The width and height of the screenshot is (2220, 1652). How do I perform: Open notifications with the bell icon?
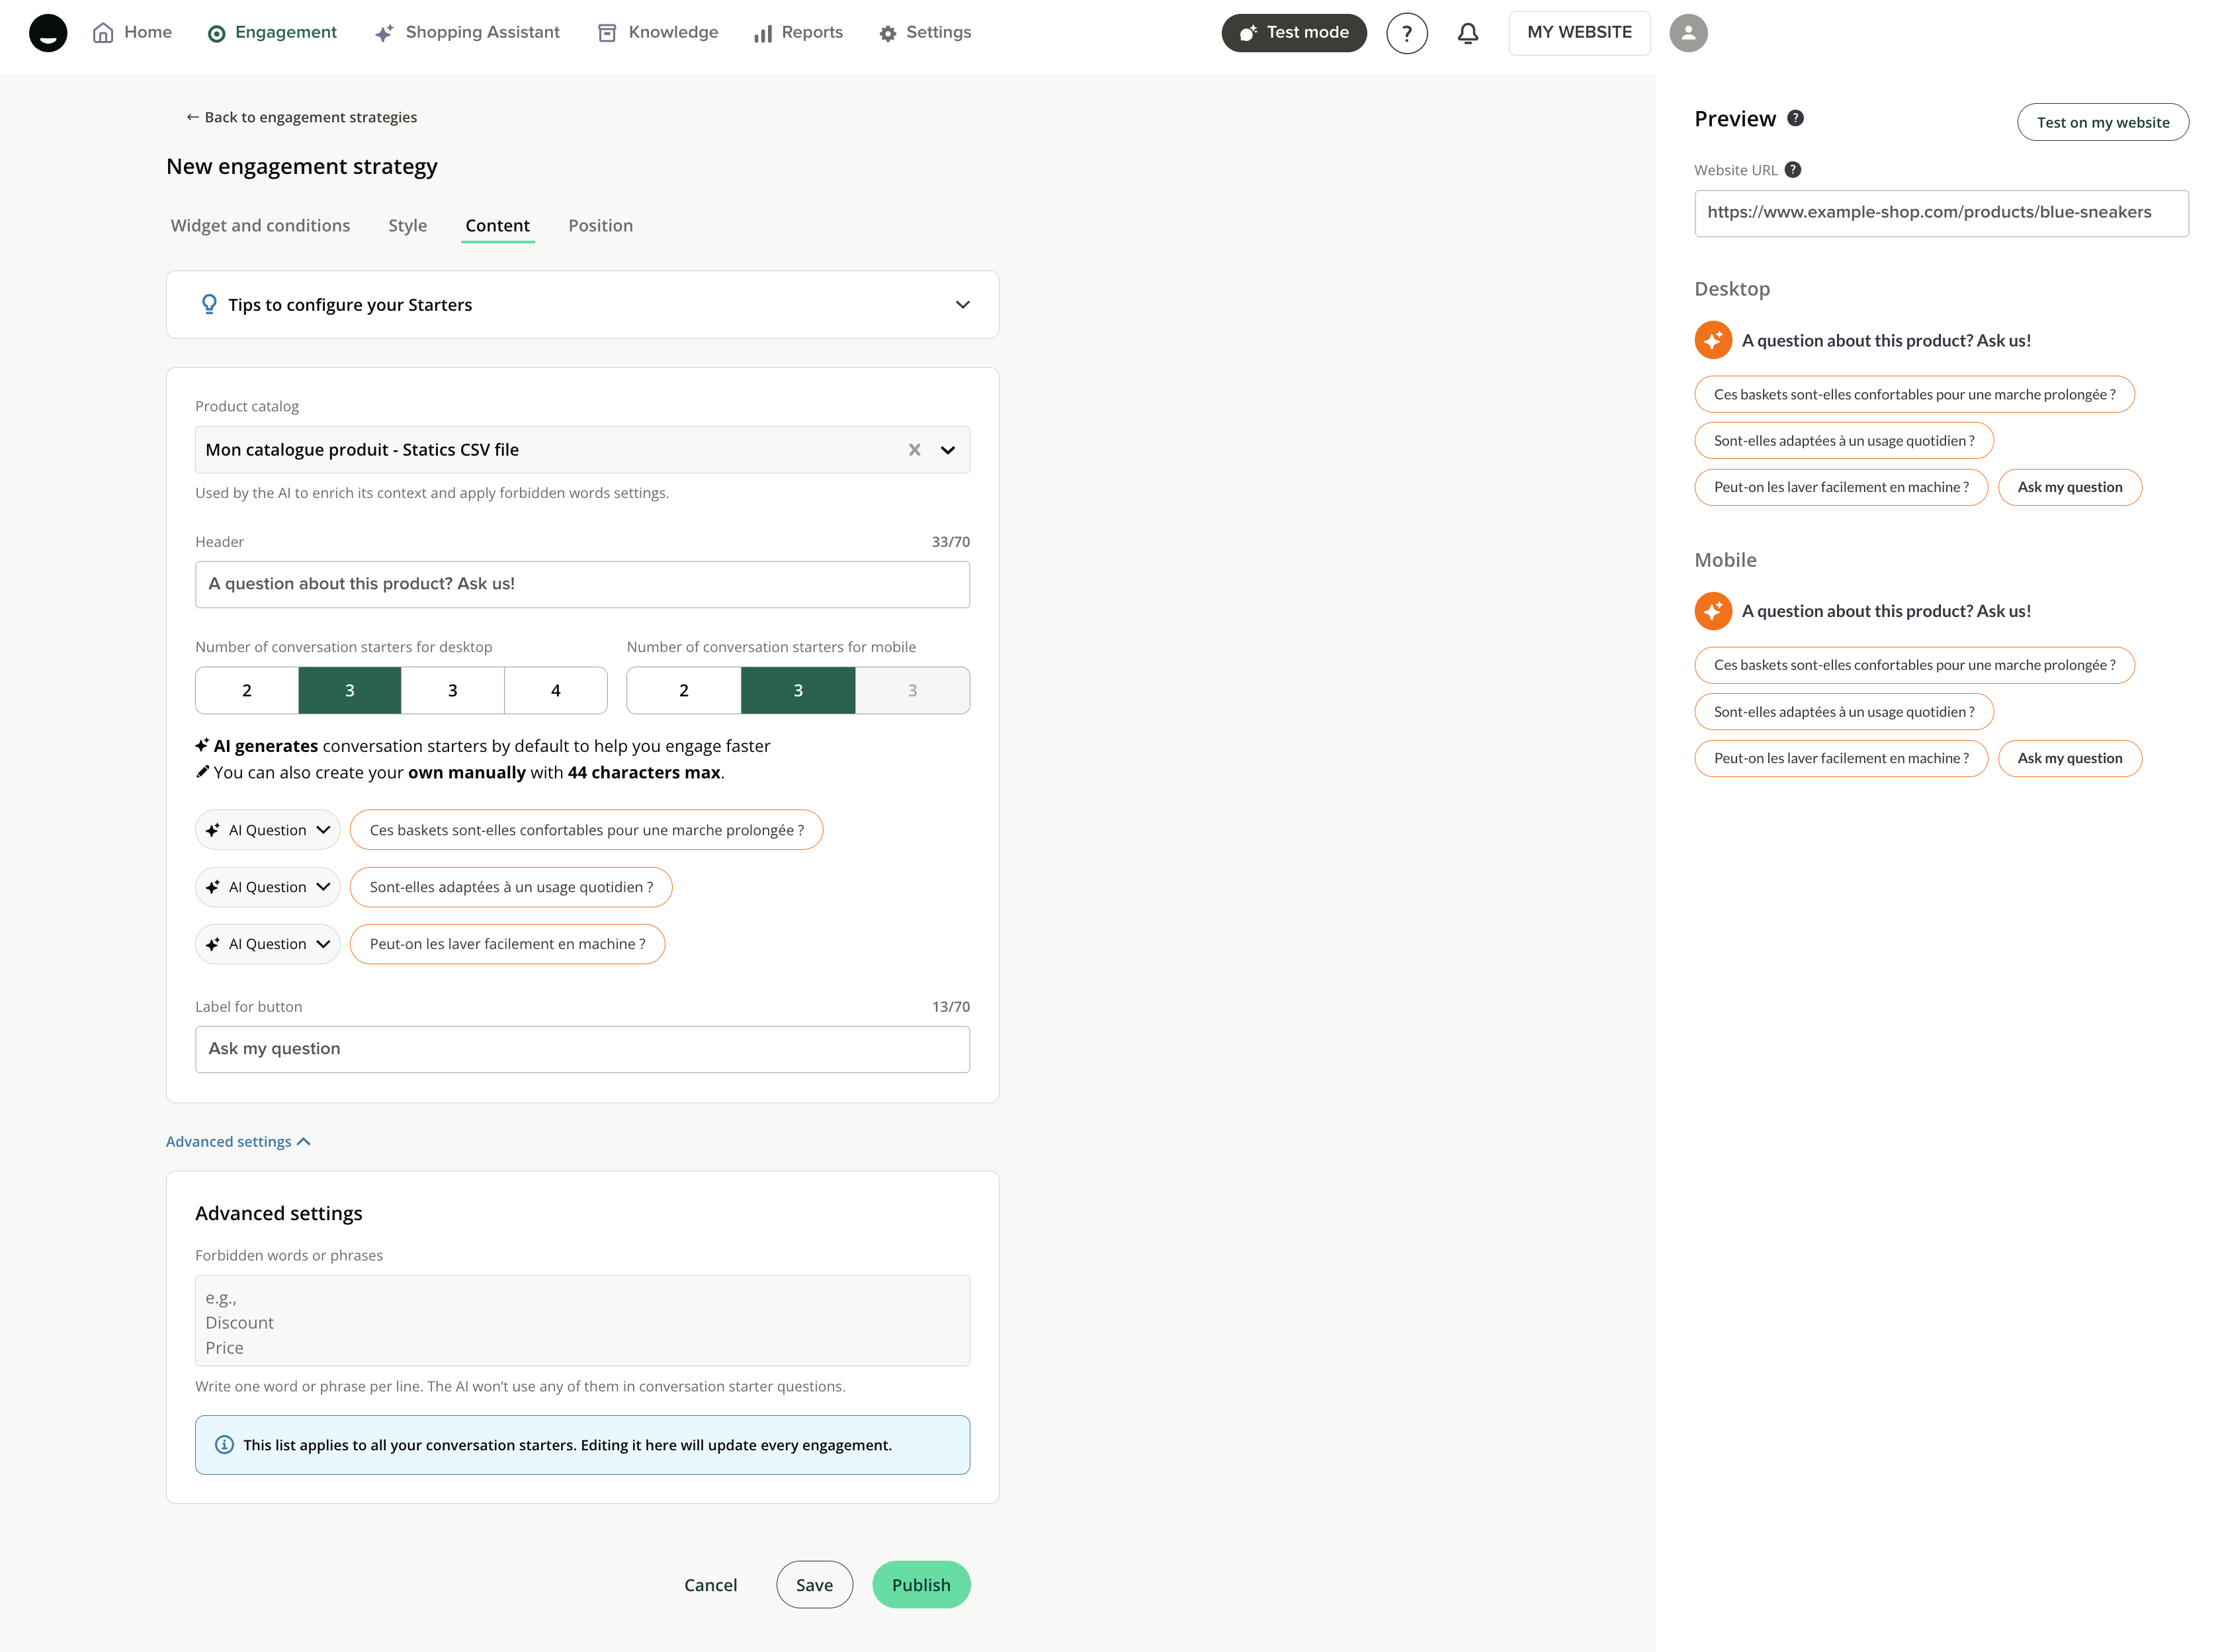(1468, 33)
